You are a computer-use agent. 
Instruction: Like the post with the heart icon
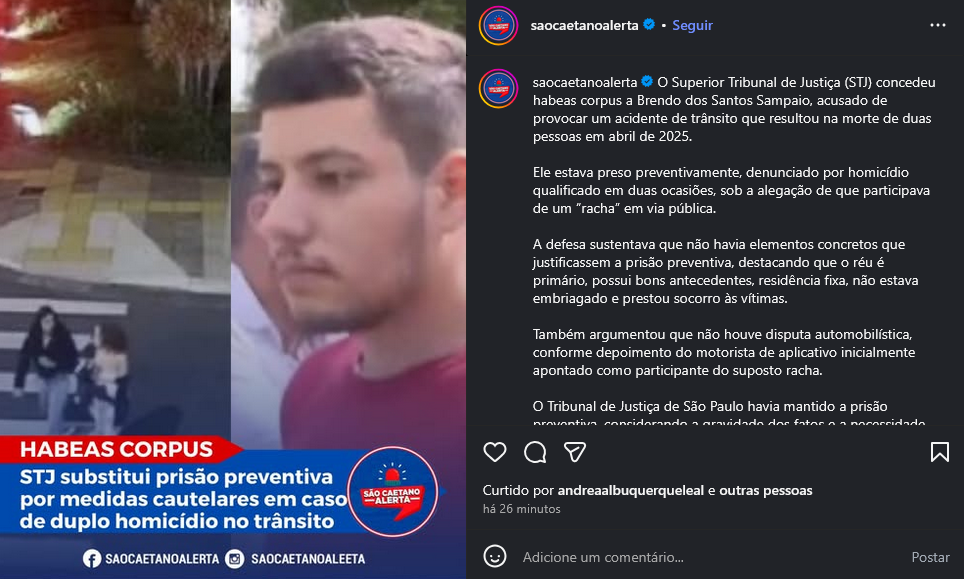click(x=494, y=452)
